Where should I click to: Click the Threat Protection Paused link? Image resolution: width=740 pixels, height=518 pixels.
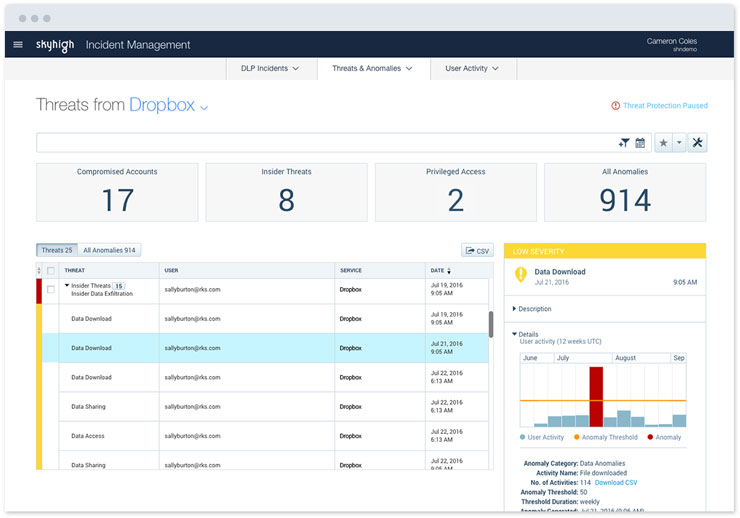tap(665, 106)
